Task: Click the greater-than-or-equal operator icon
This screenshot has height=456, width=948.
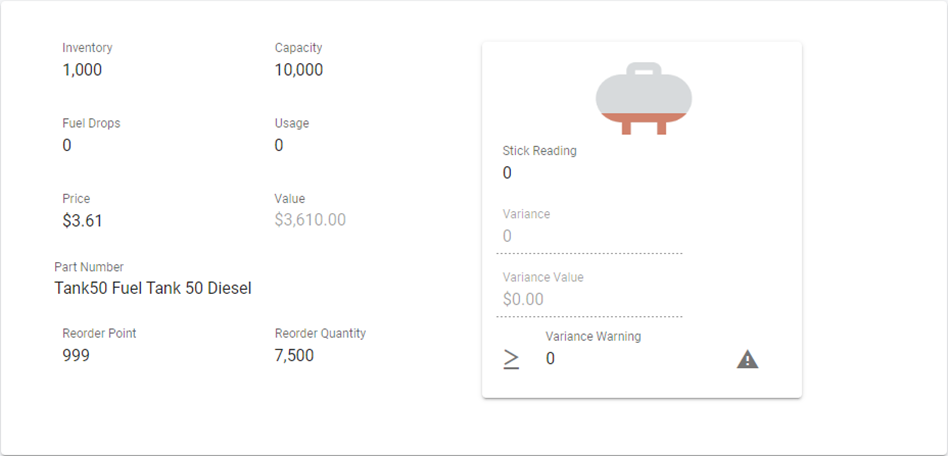Action: 511,359
